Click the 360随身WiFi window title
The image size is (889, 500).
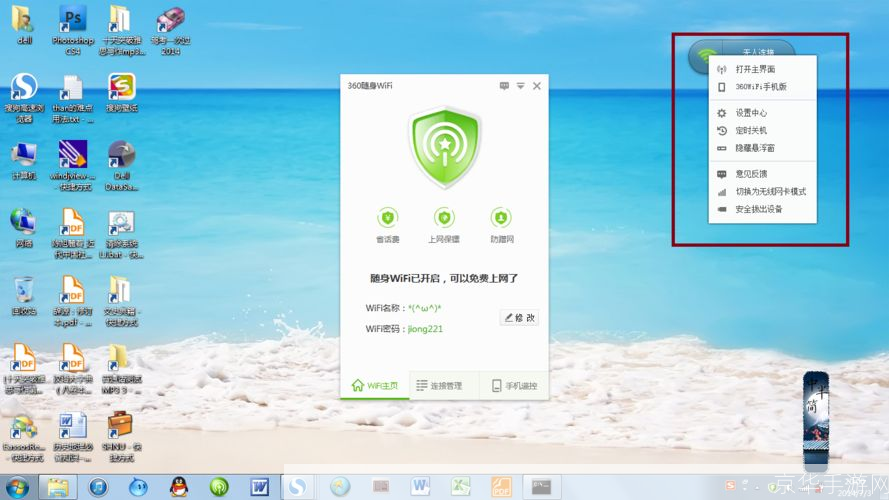(x=370, y=86)
